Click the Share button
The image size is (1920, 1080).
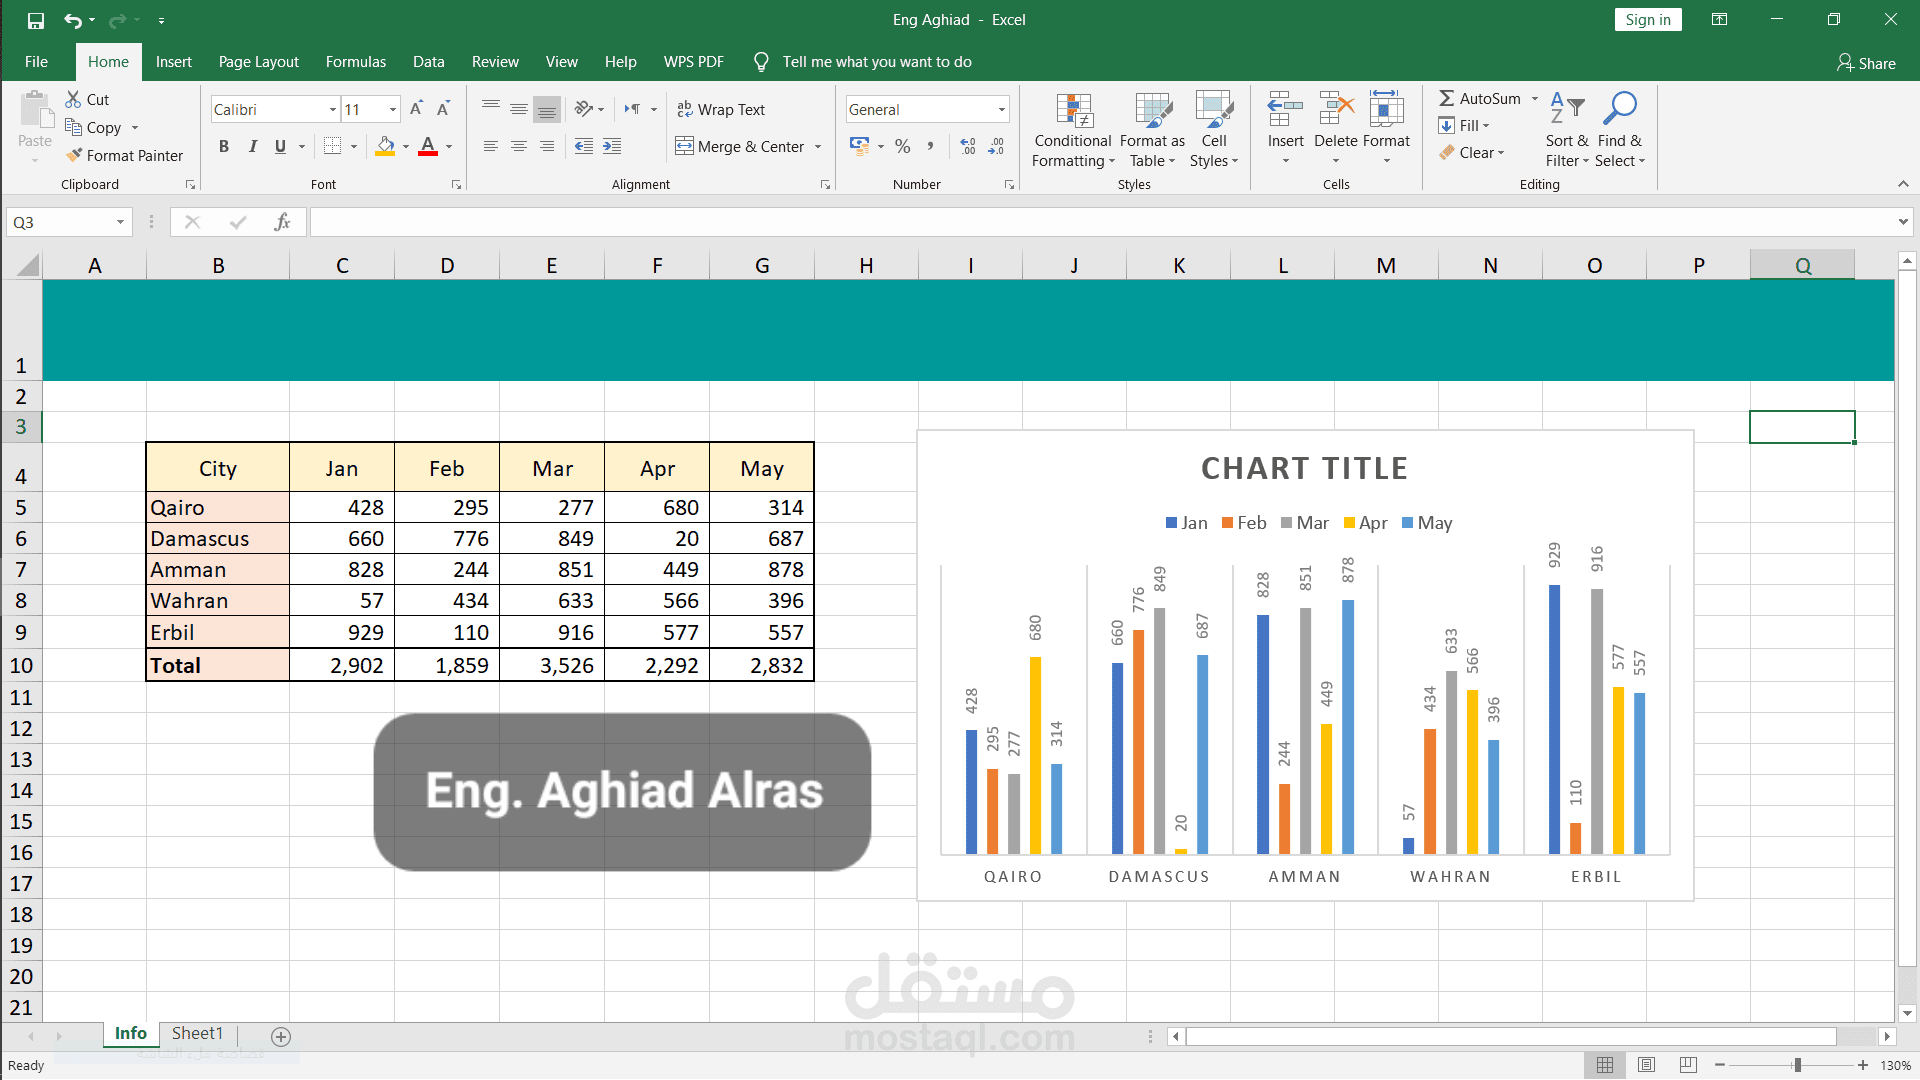1866,63
